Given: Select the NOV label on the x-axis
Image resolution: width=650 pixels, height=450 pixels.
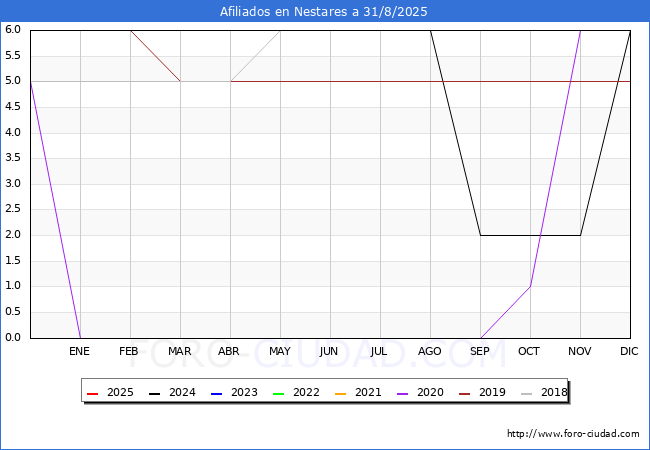Looking at the screenshot, I should (580, 351).
